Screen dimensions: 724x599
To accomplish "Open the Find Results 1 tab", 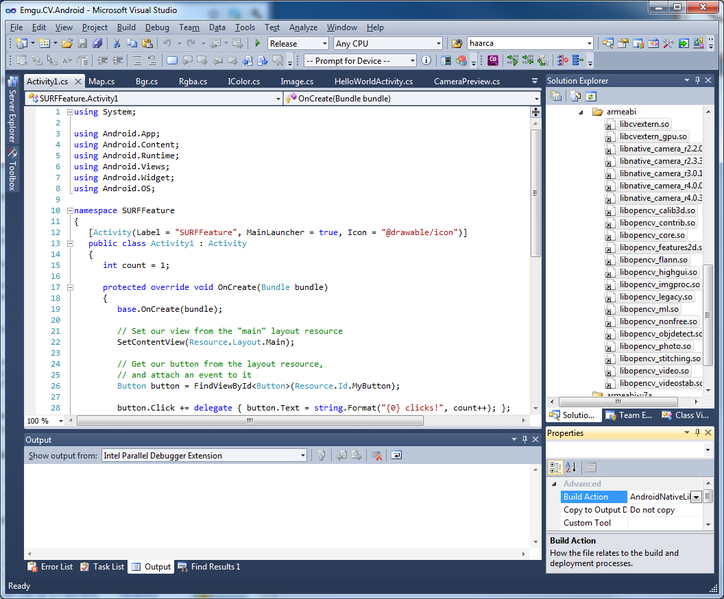I will pos(209,567).
